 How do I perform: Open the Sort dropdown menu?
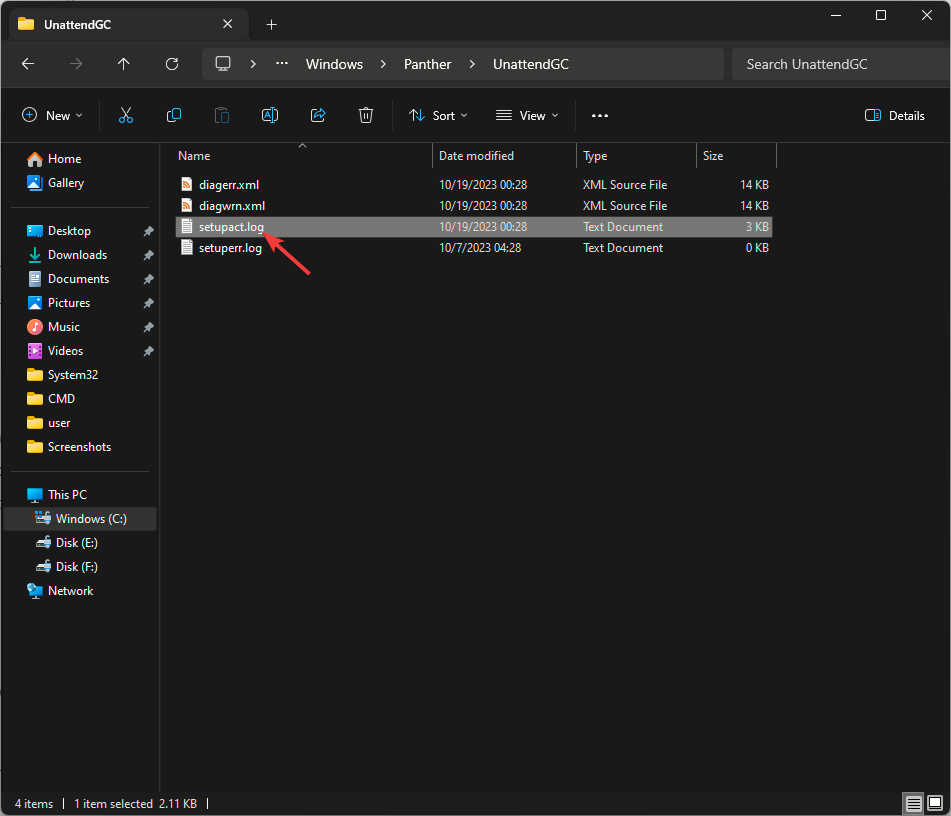point(438,116)
